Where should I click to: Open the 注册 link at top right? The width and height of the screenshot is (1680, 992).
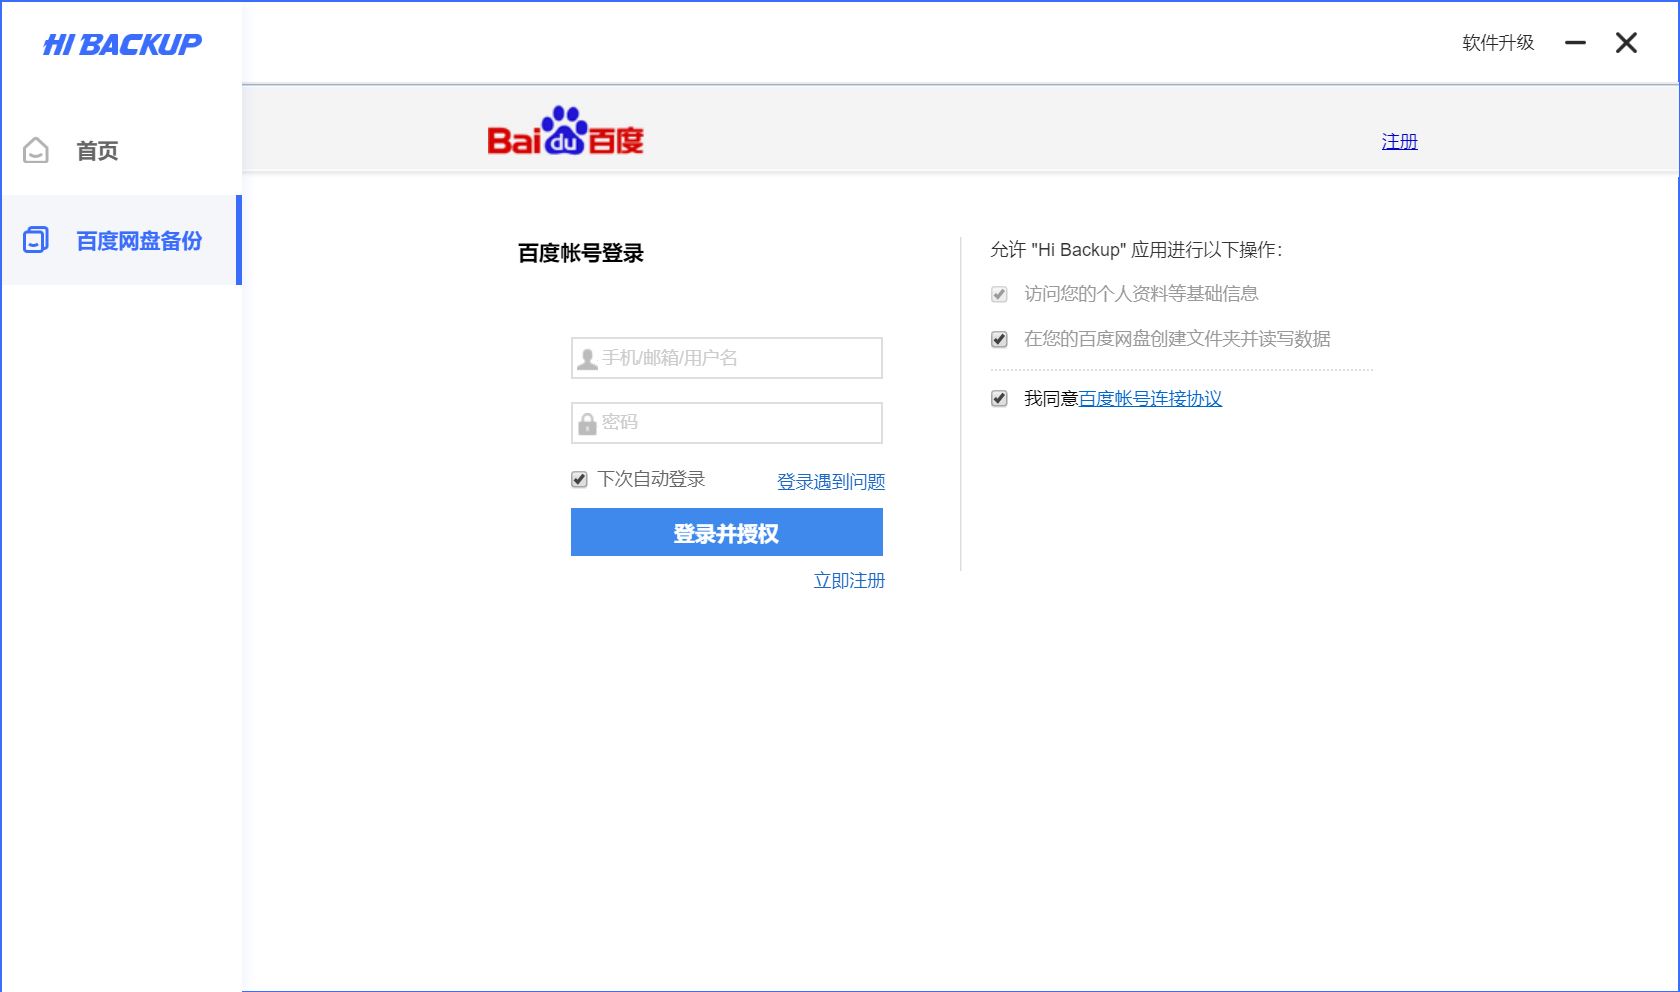[x=1399, y=141]
